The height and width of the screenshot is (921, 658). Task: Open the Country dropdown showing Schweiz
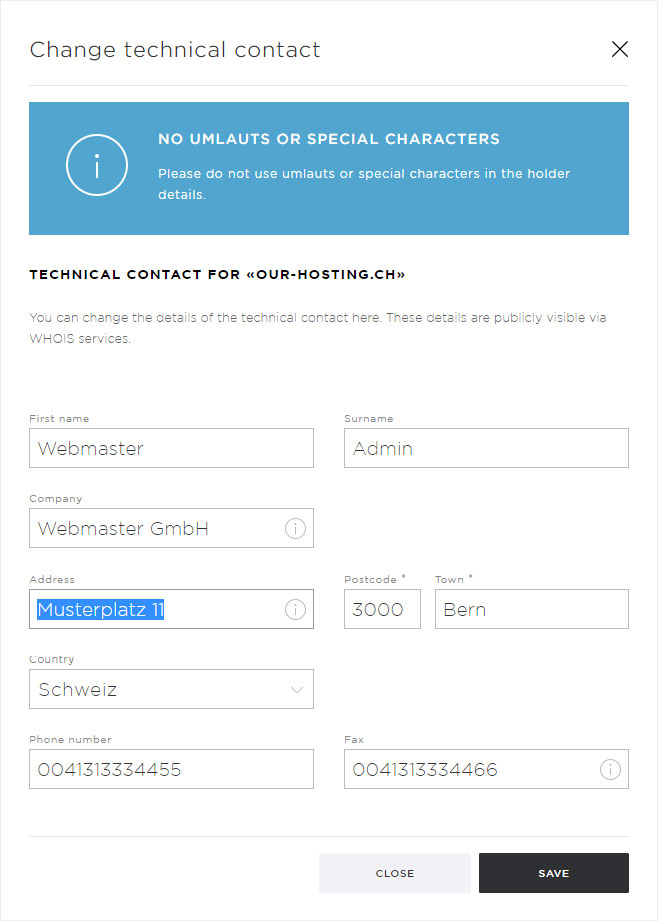[172, 689]
